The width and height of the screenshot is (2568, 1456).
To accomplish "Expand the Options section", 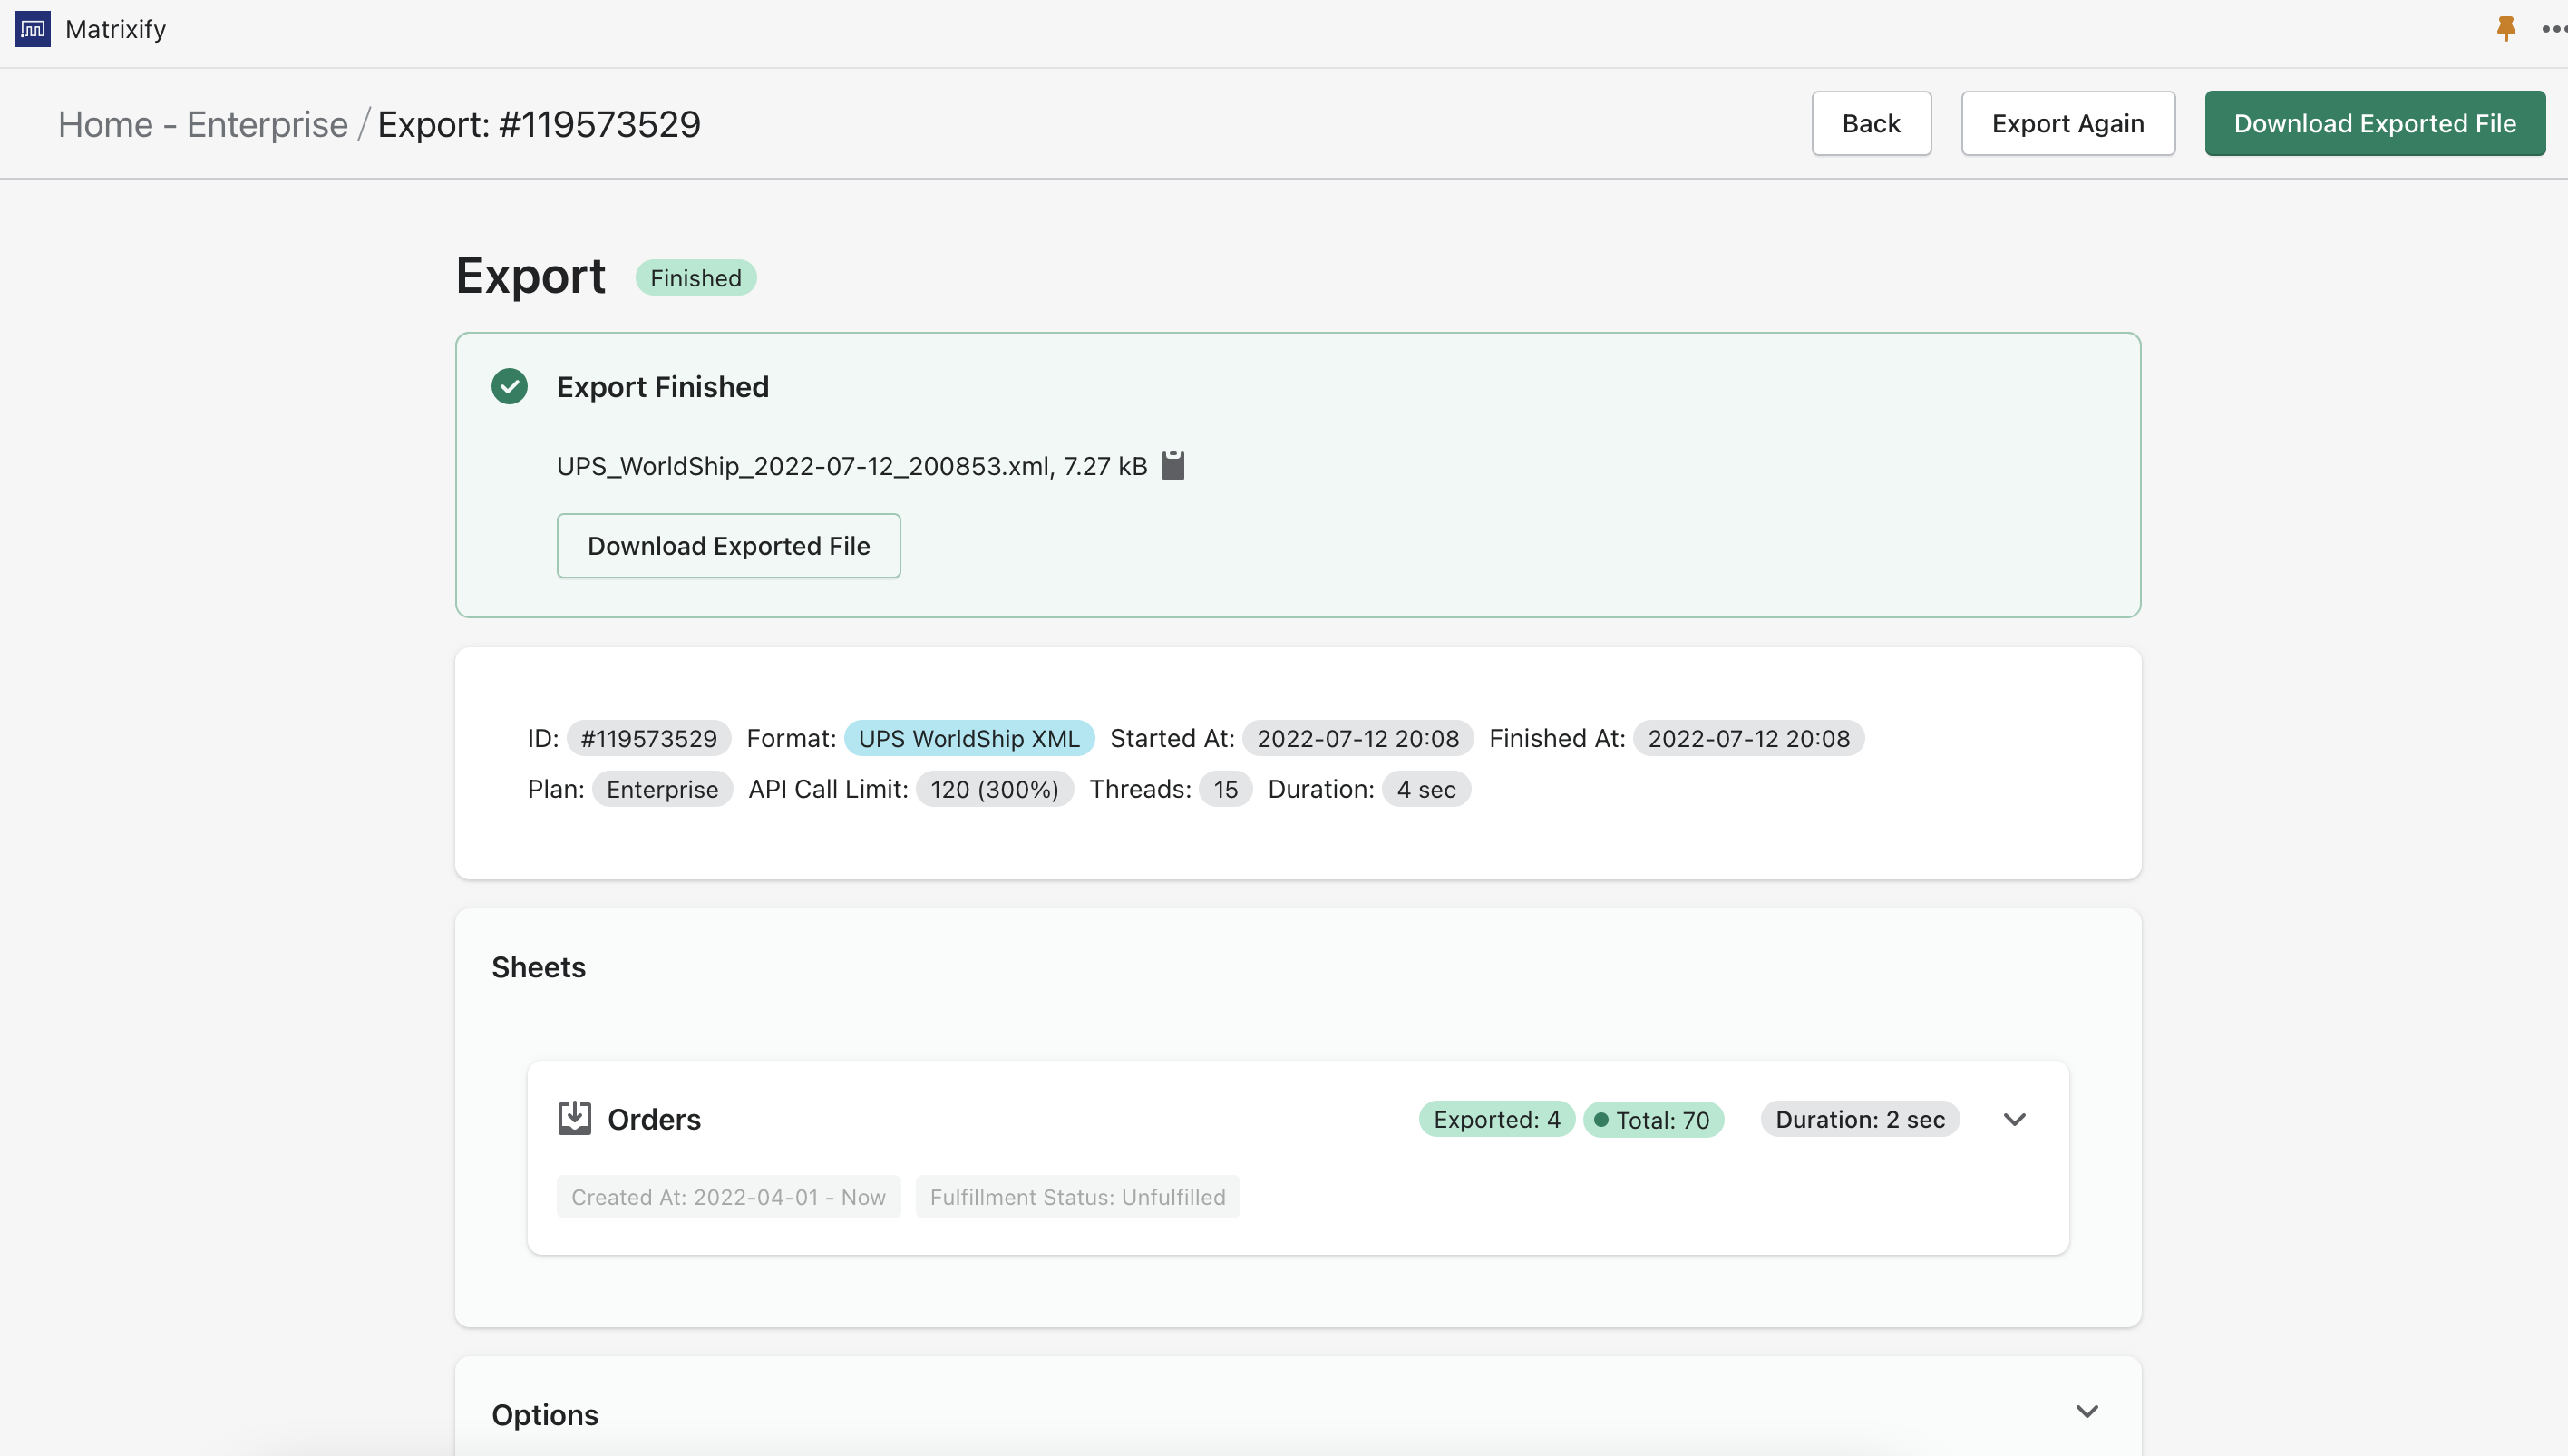I will pyautogui.click(x=2087, y=1411).
